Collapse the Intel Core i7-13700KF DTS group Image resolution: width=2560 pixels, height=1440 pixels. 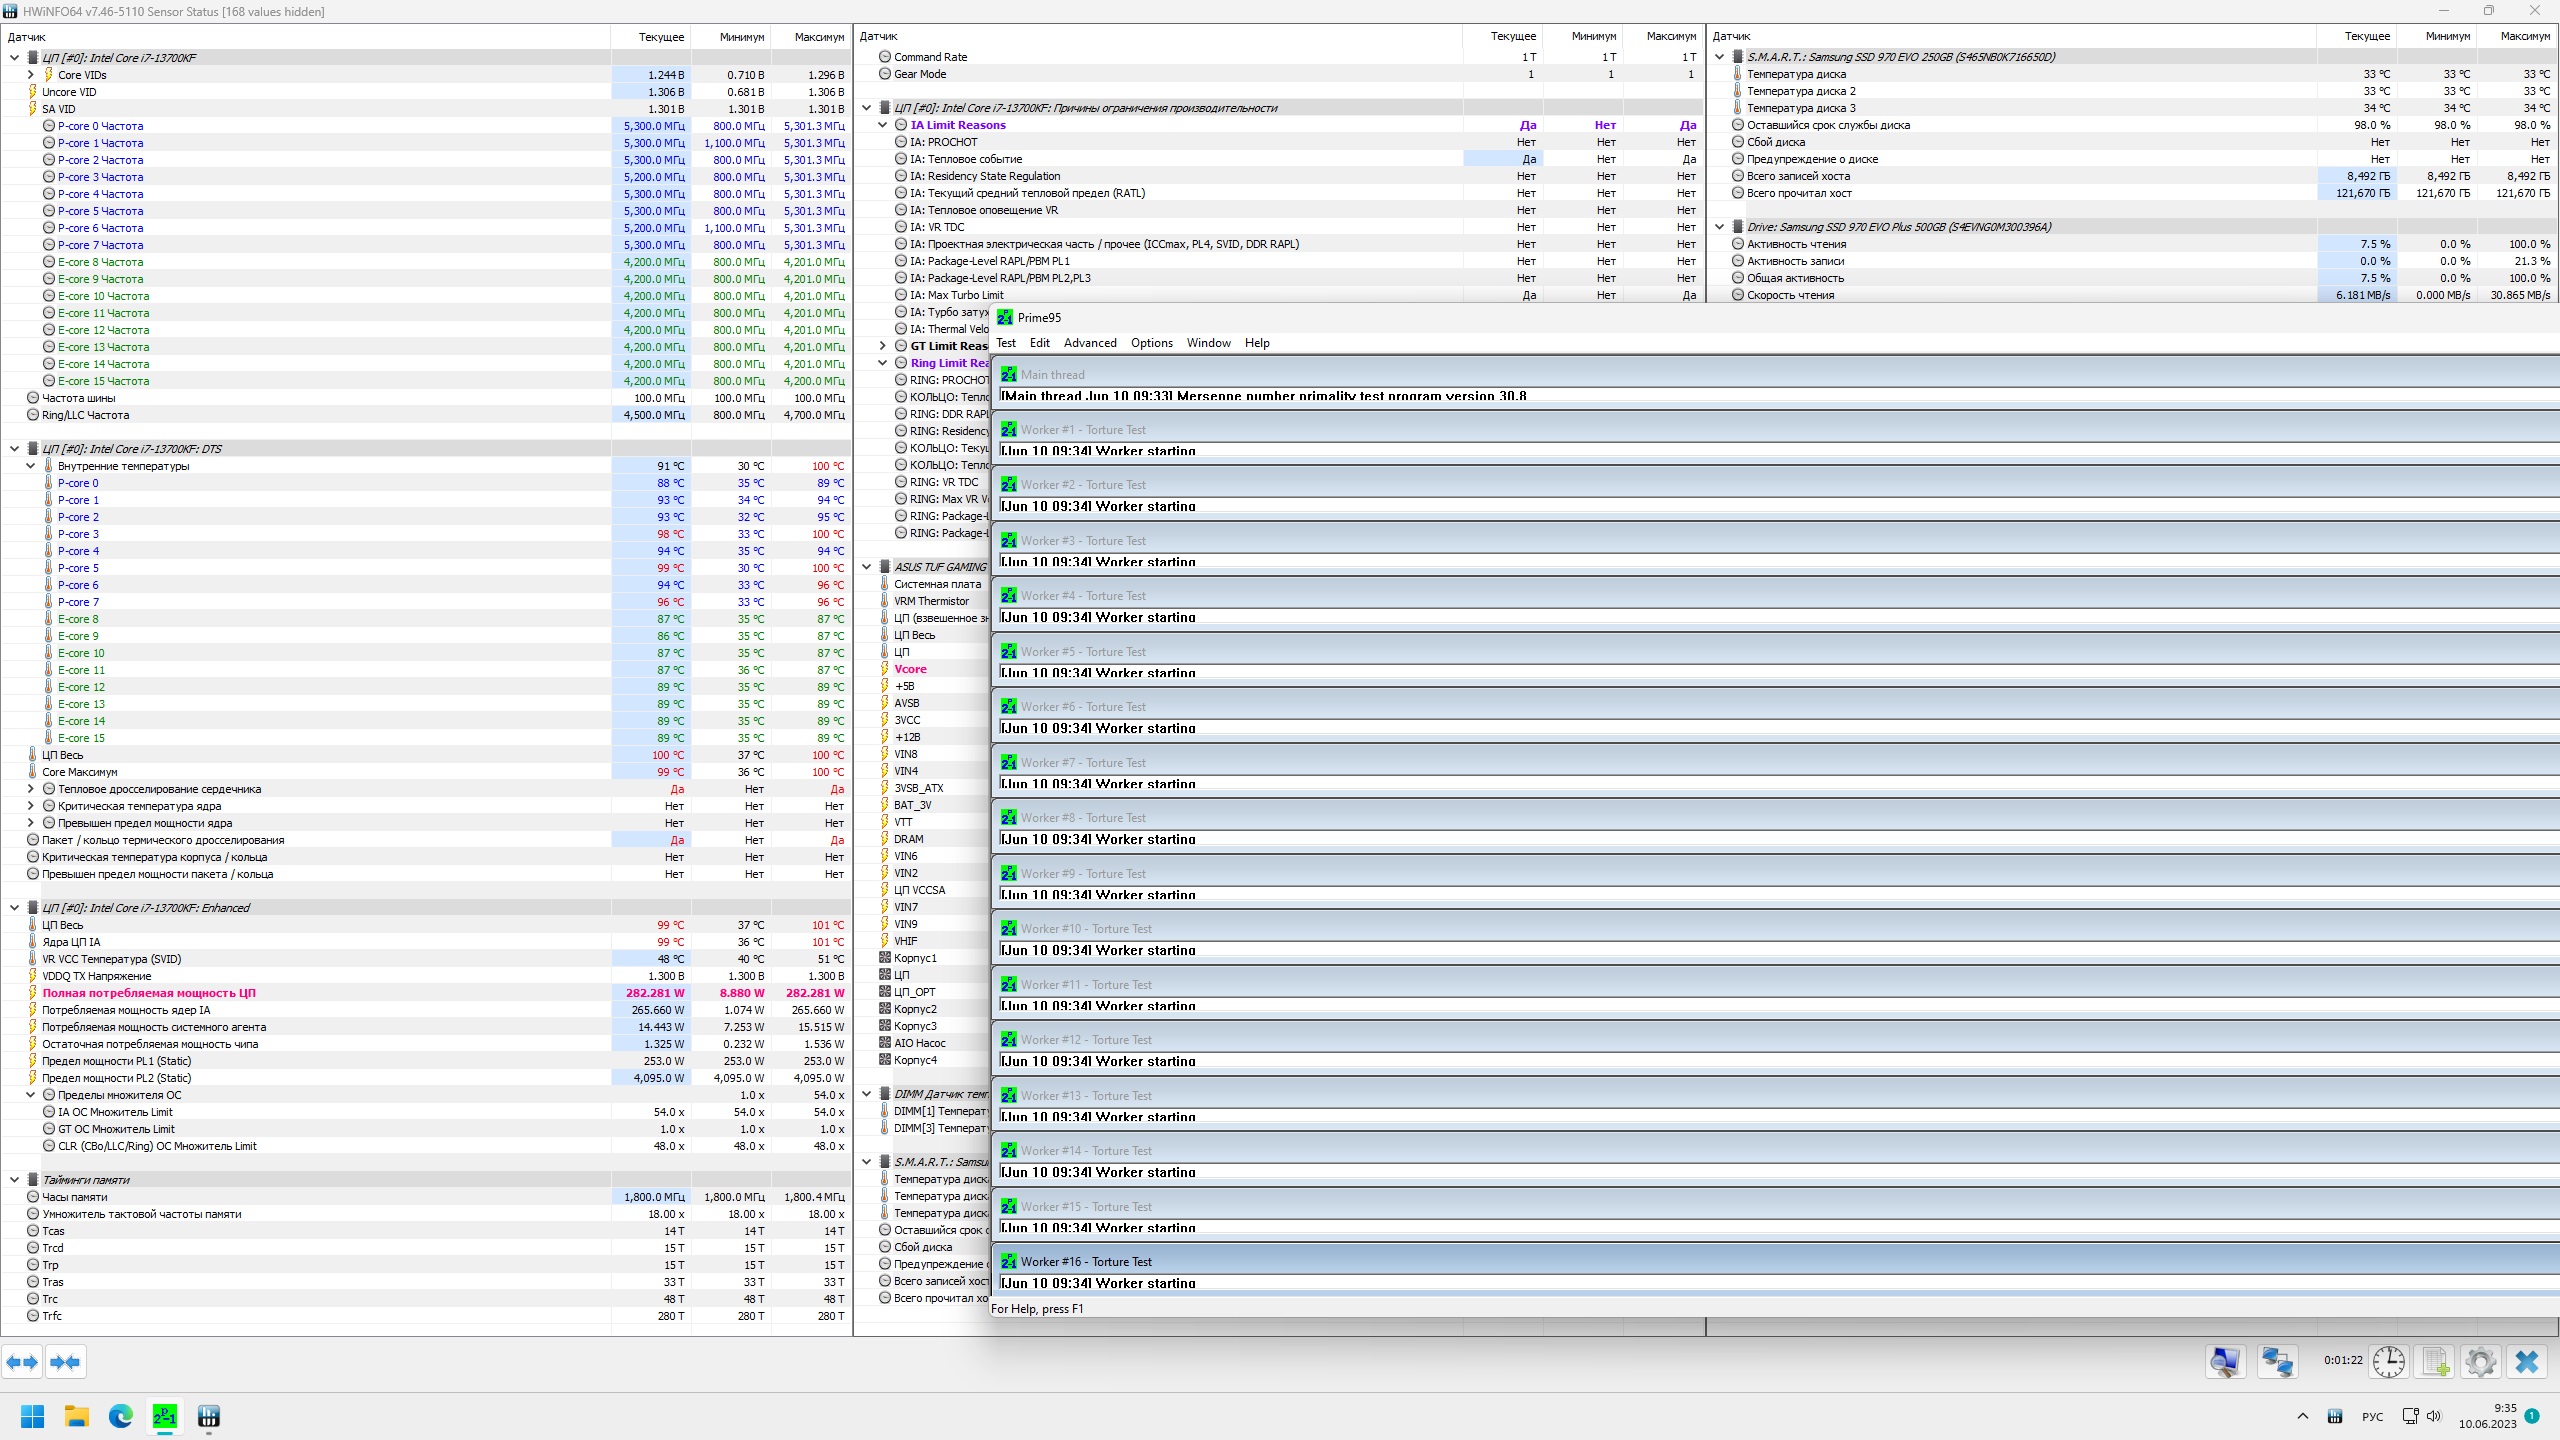click(14, 449)
